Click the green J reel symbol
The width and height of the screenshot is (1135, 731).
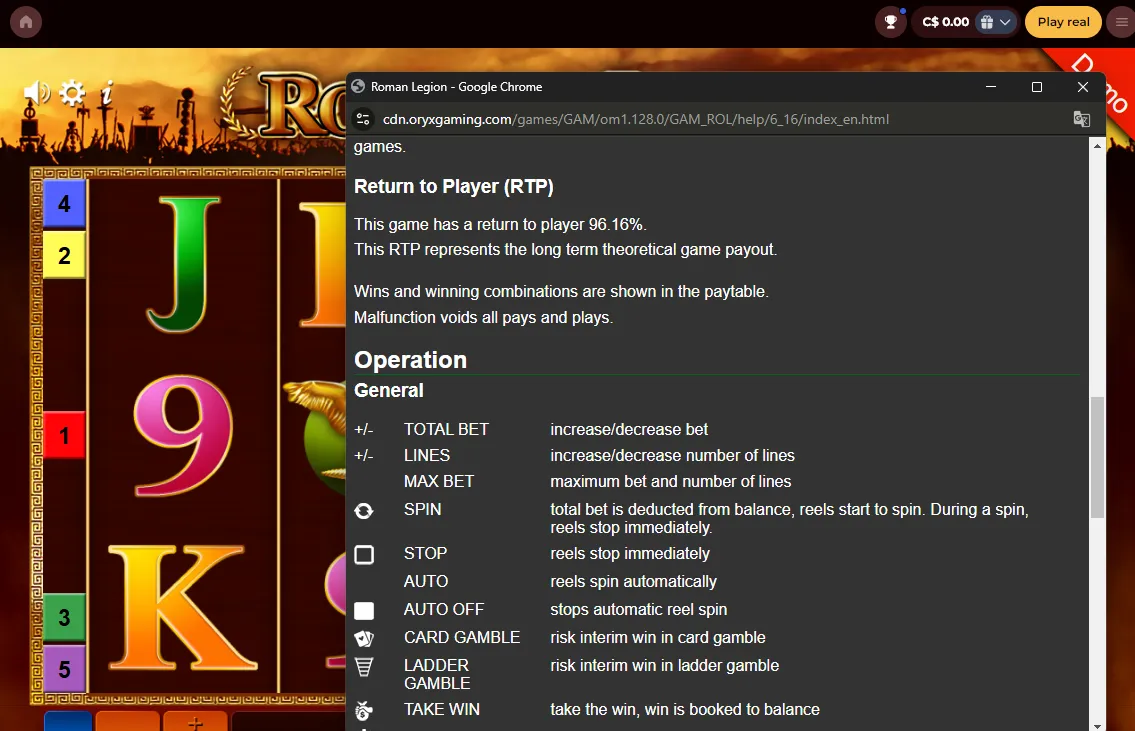point(182,263)
